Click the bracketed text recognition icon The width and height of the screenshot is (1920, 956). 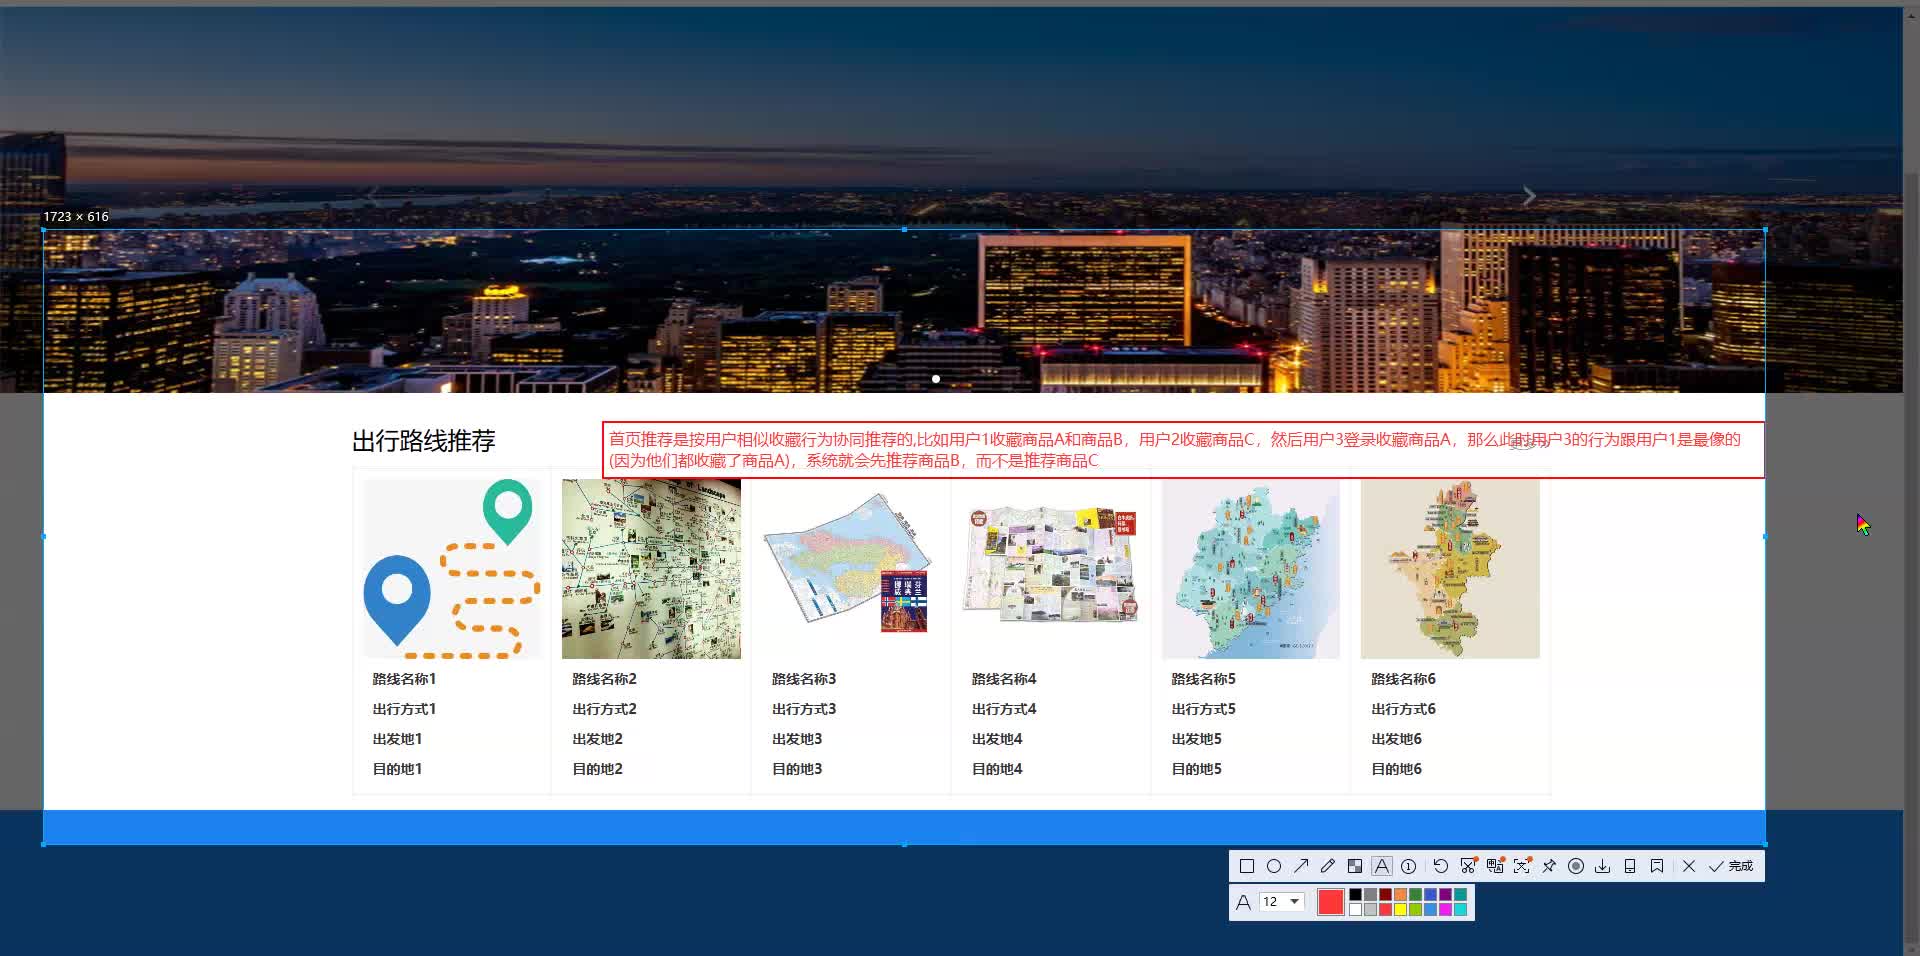(x=1522, y=866)
